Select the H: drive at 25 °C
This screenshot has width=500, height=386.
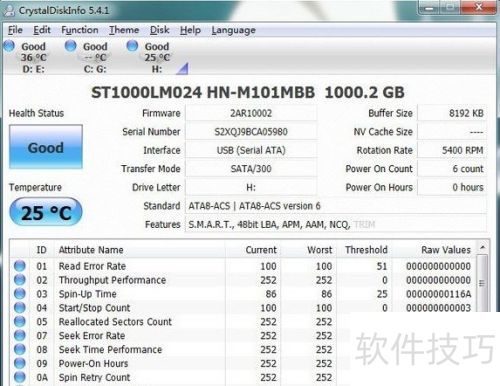(x=157, y=57)
